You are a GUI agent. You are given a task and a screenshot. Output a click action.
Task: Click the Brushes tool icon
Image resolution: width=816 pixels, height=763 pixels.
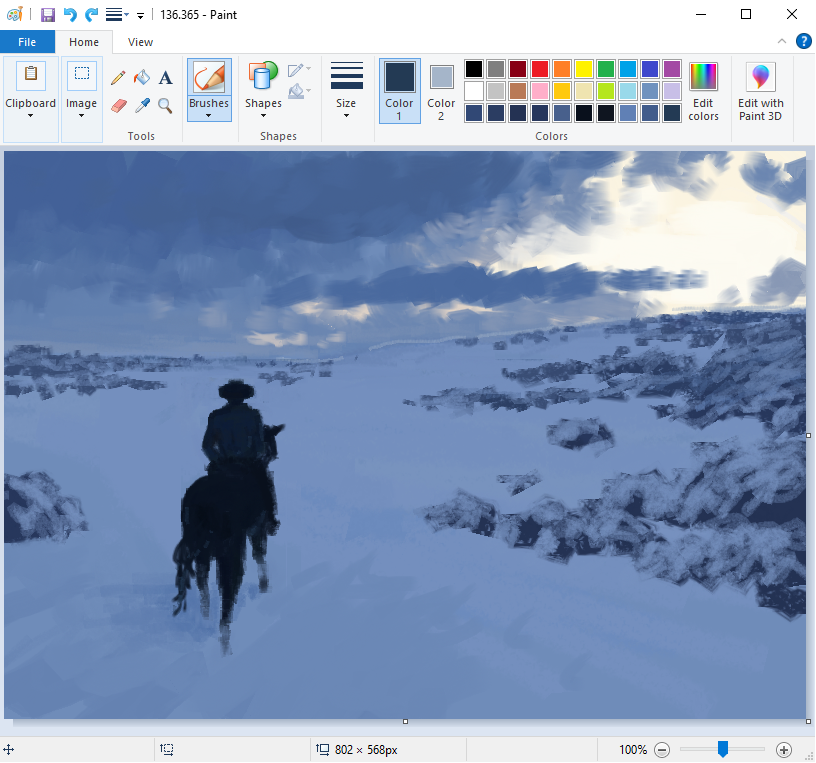coord(209,78)
